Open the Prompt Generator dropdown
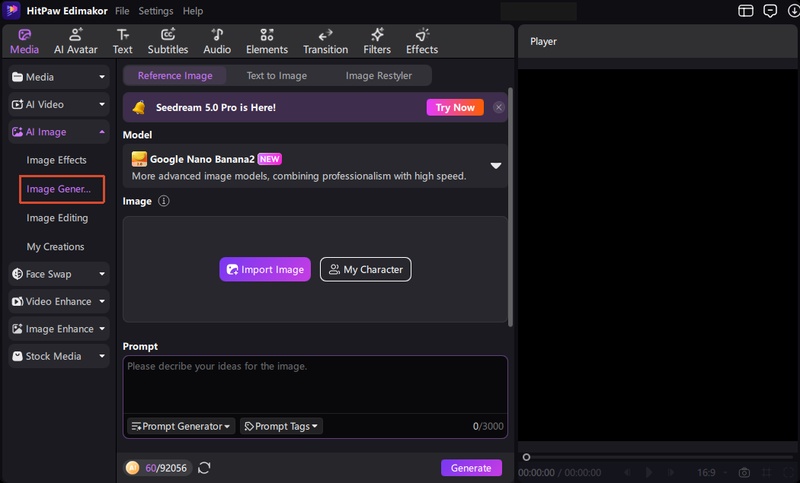The height and width of the screenshot is (483, 800). 181,426
